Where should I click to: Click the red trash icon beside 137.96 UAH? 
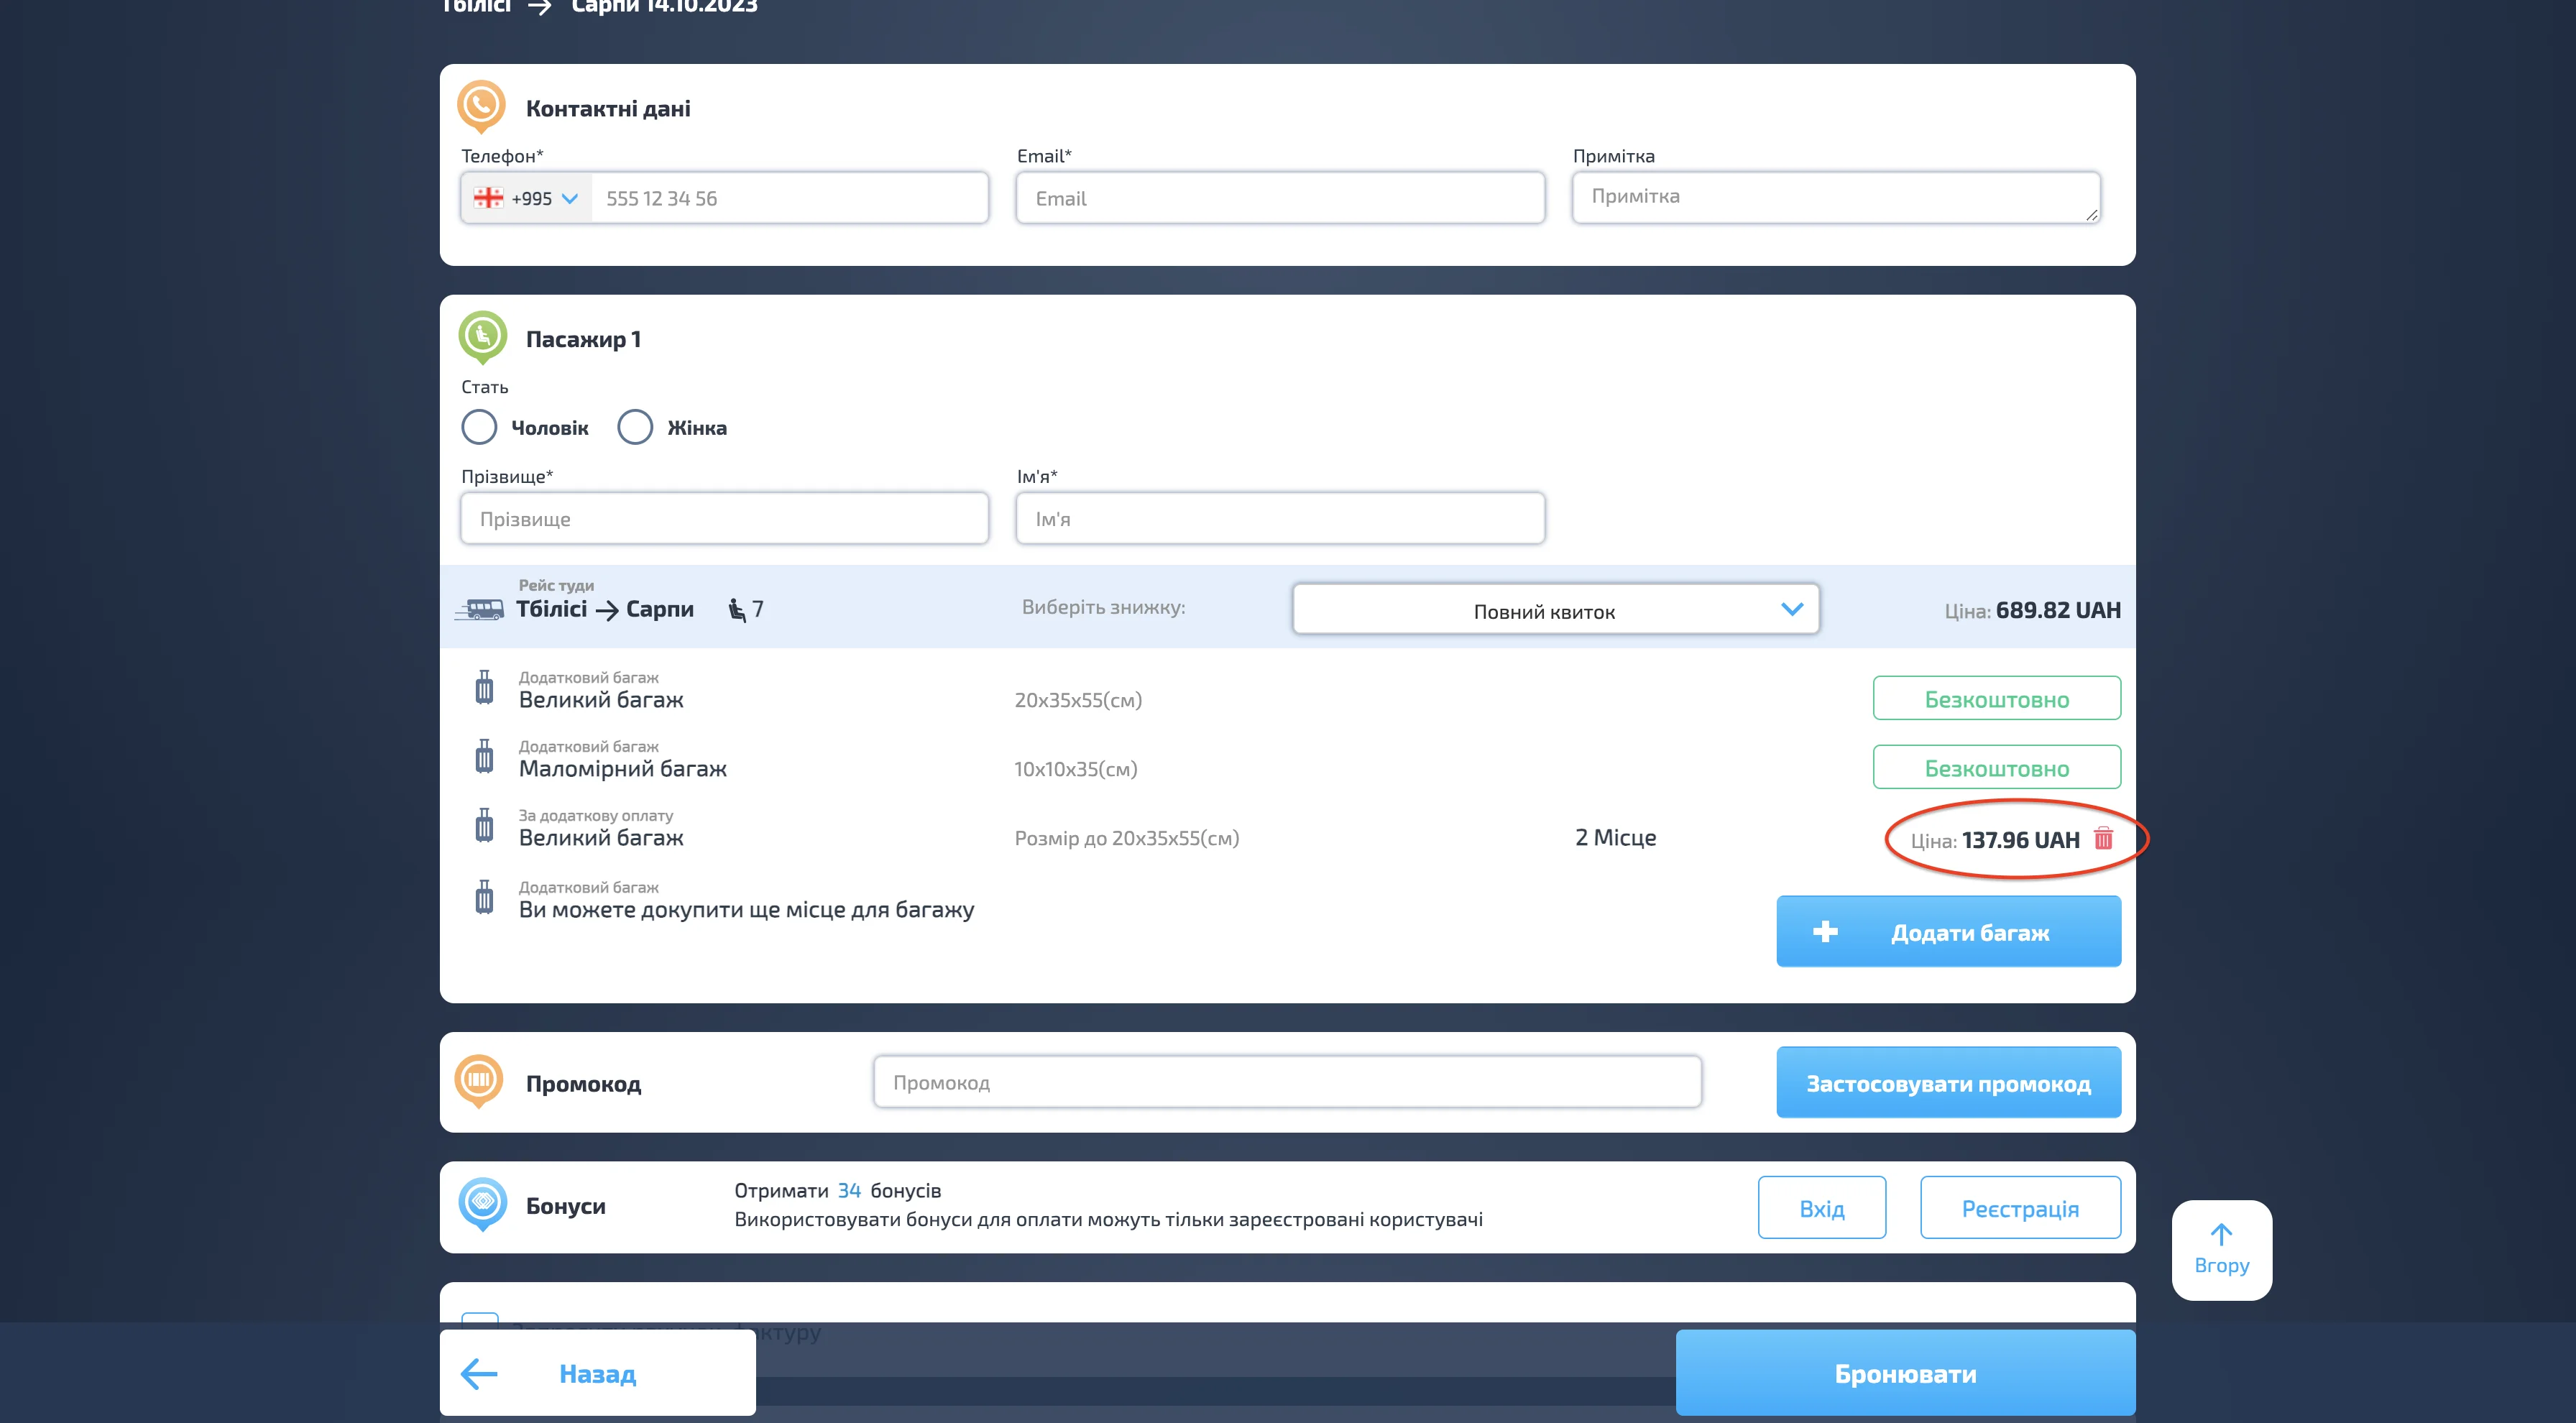click(x=2103, y=838)
